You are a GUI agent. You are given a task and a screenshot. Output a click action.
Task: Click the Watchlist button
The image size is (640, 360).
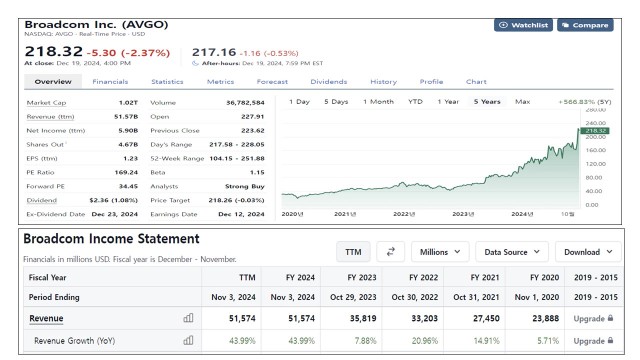[523, 25]
